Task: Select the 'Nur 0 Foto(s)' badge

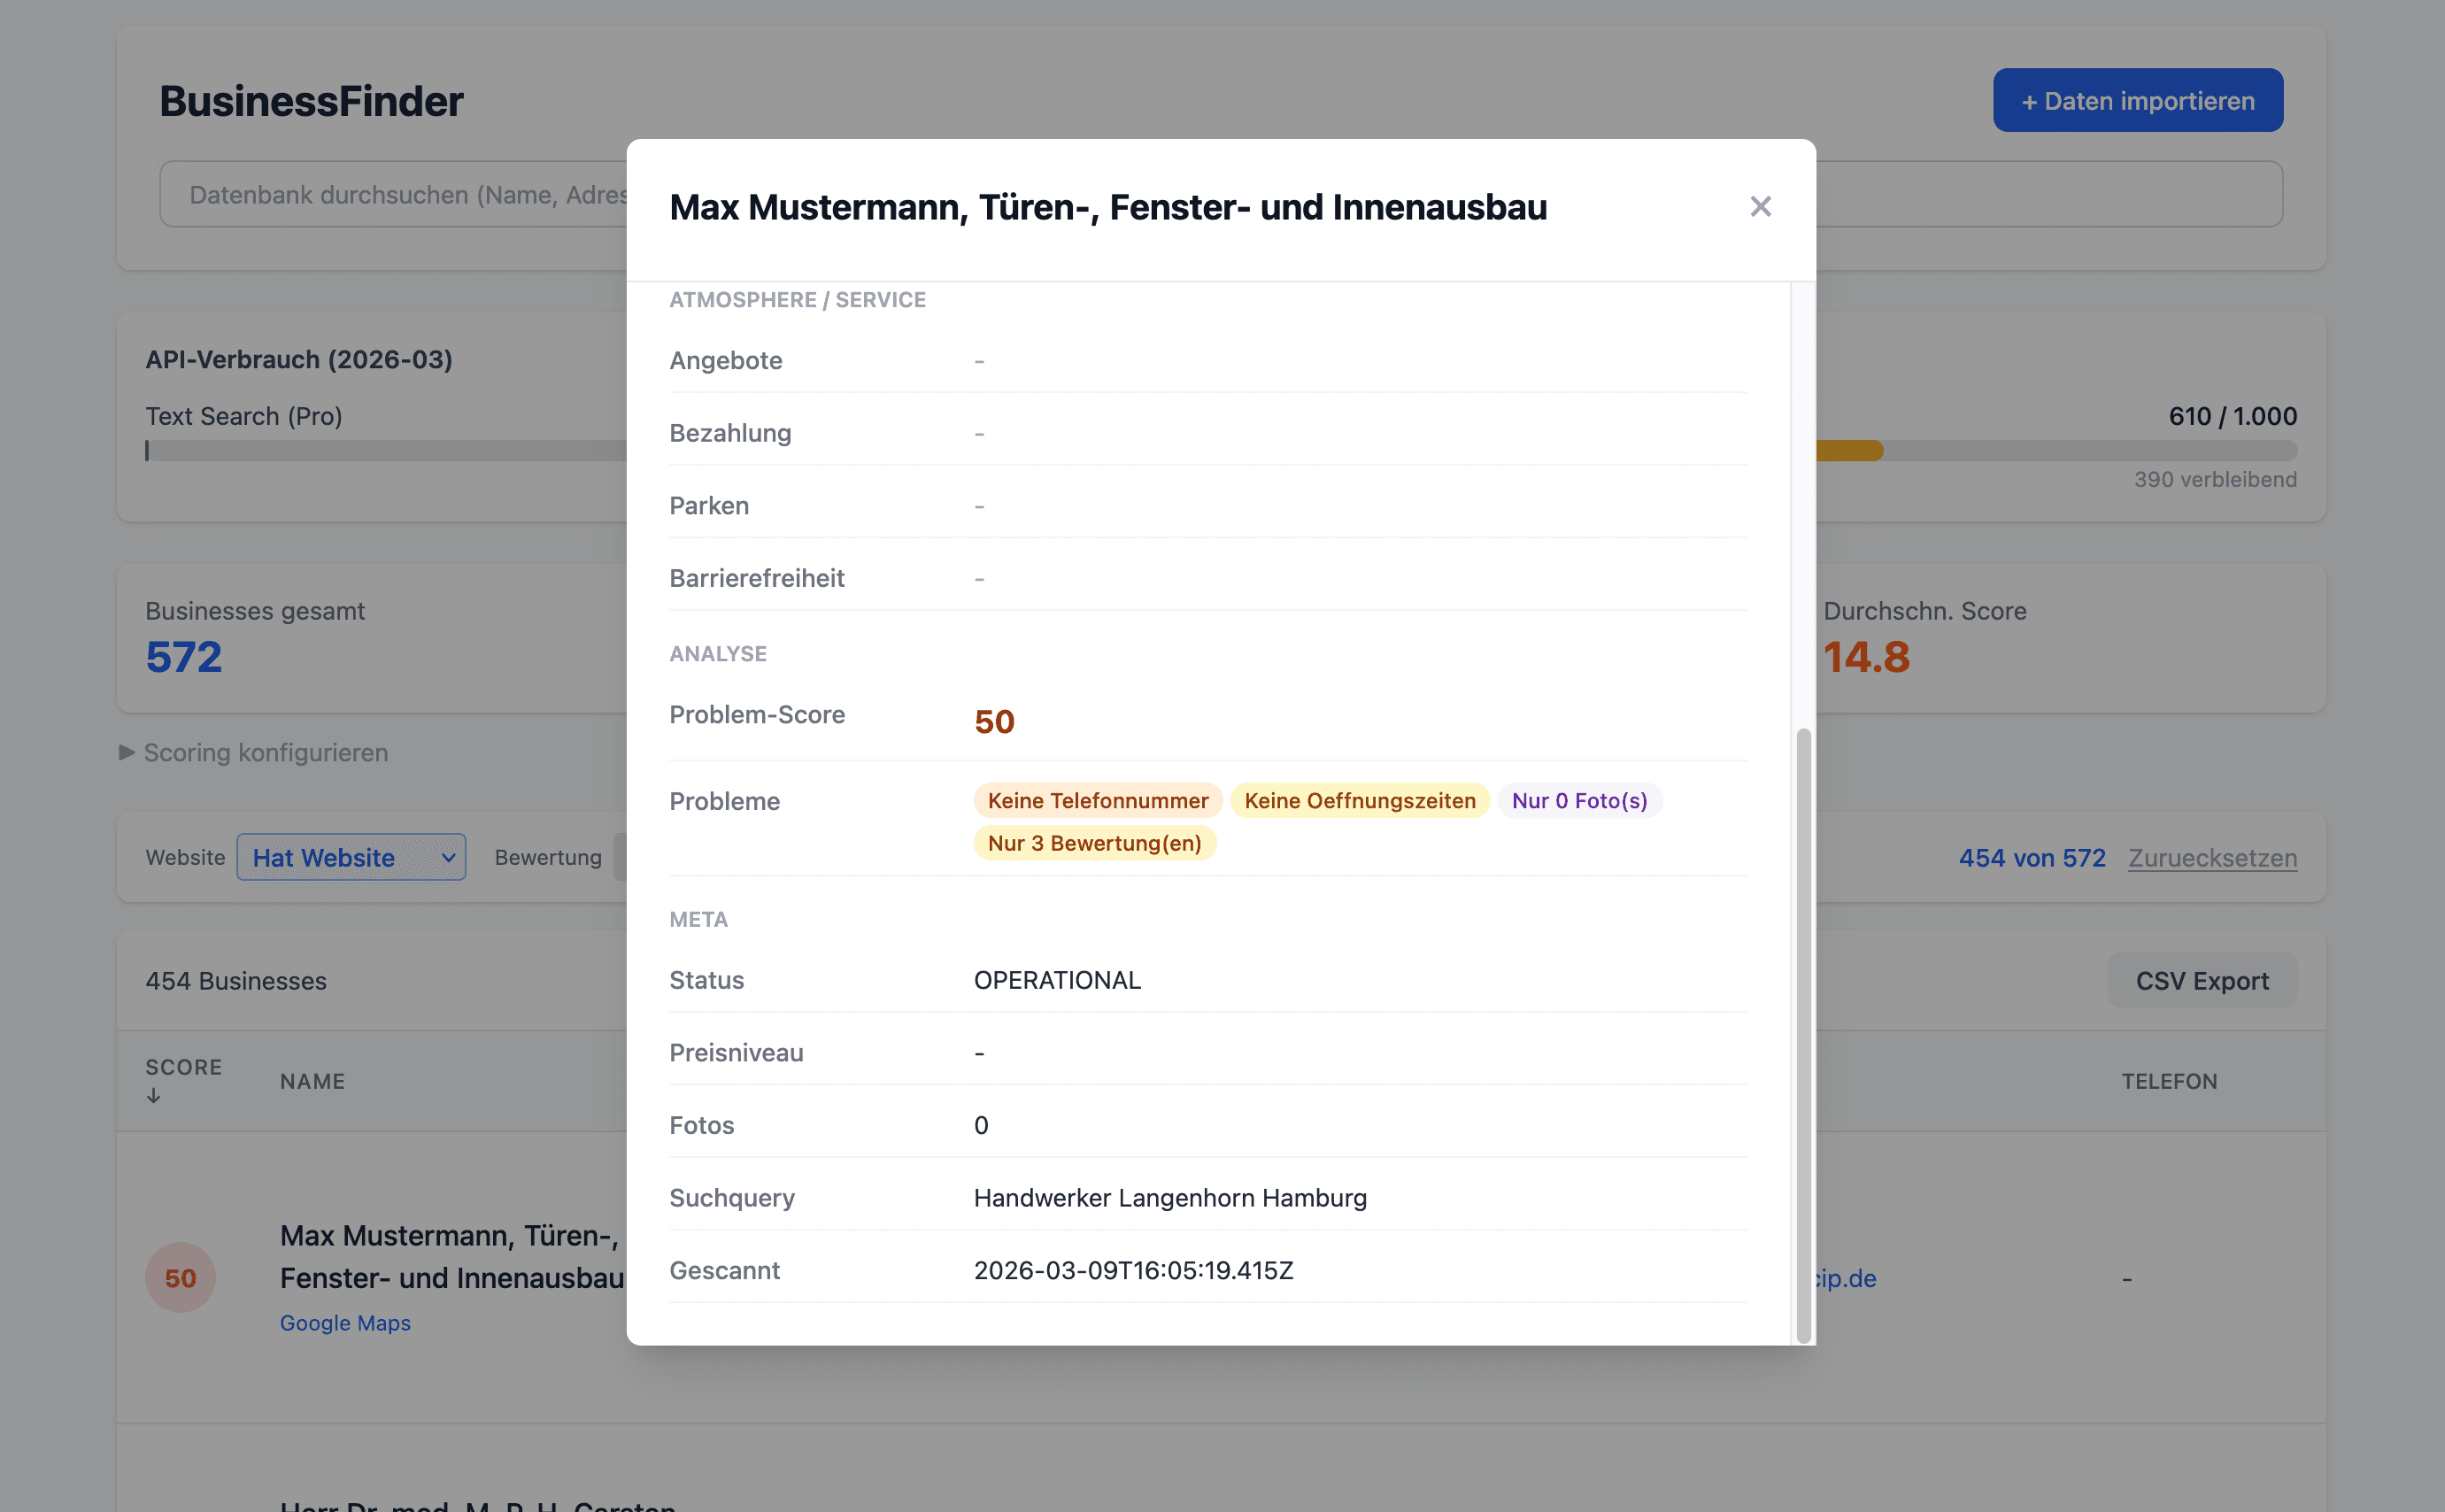Action: 1580,800
